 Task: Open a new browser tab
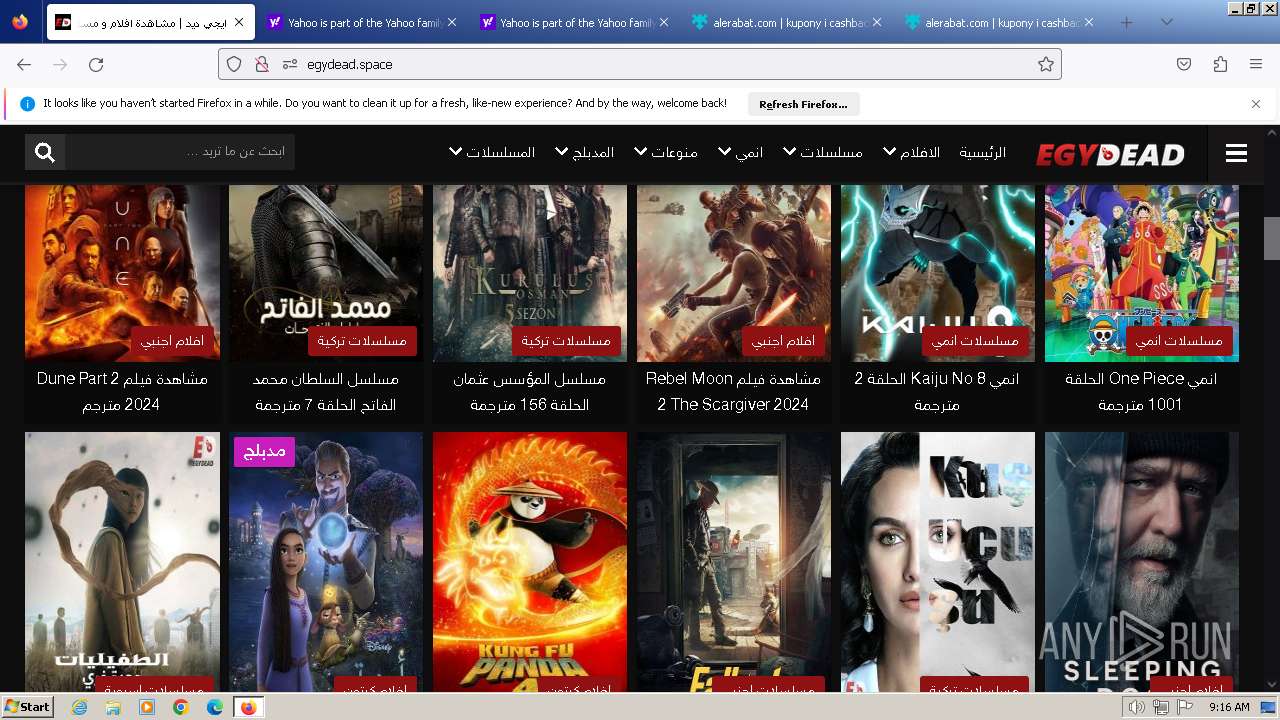pos(1127,22)
